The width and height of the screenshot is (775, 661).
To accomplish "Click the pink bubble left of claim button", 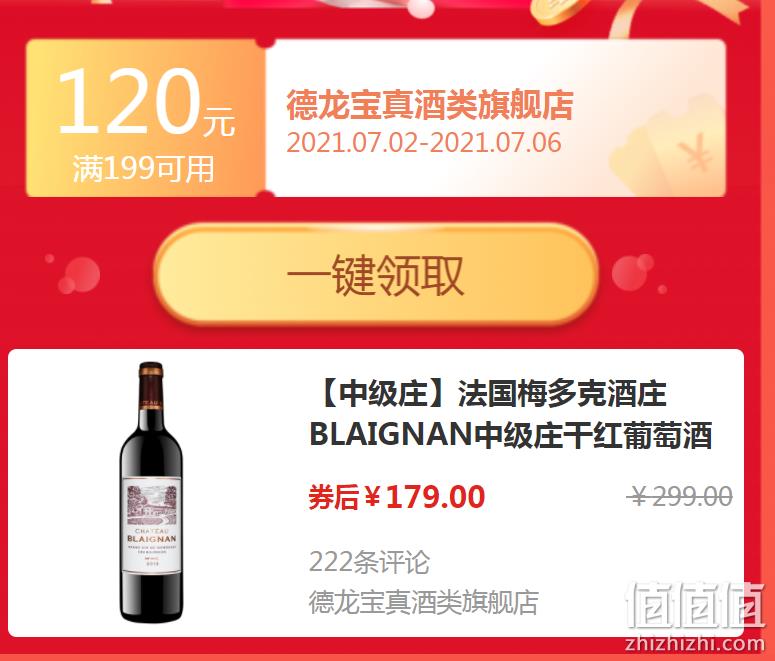I will 79,275.
